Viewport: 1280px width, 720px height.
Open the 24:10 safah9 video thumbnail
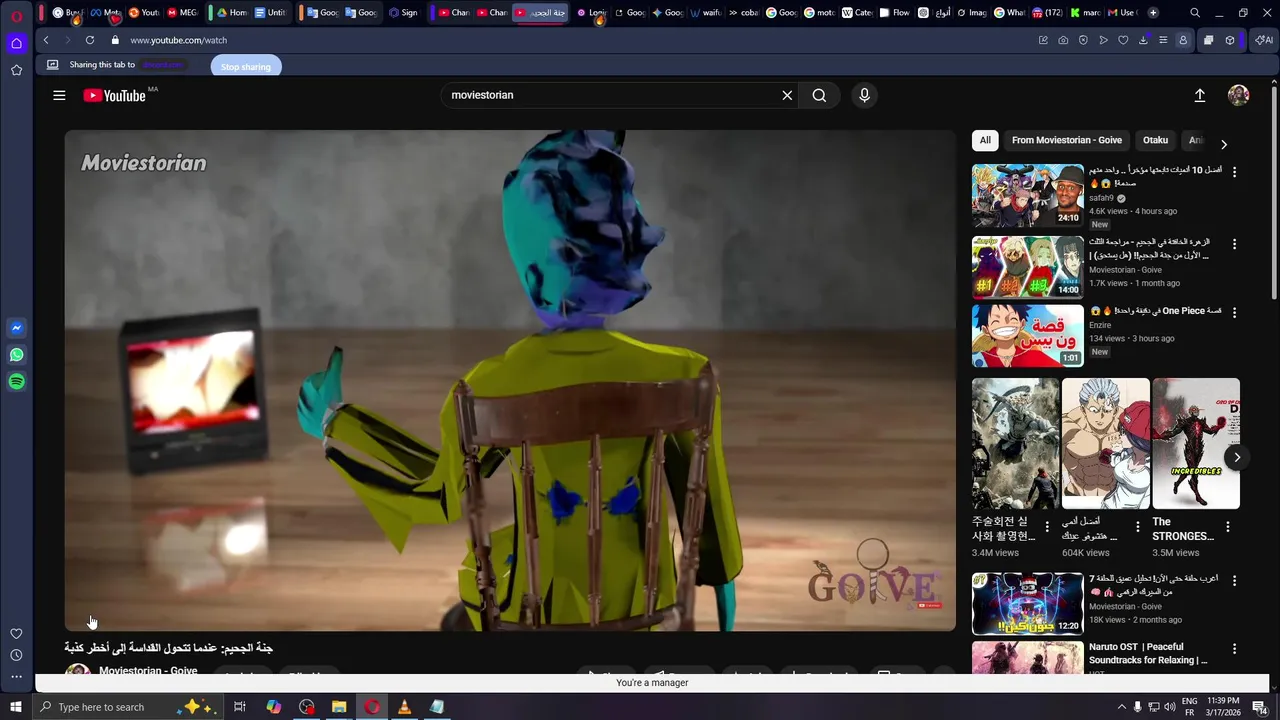(1027, 195)
